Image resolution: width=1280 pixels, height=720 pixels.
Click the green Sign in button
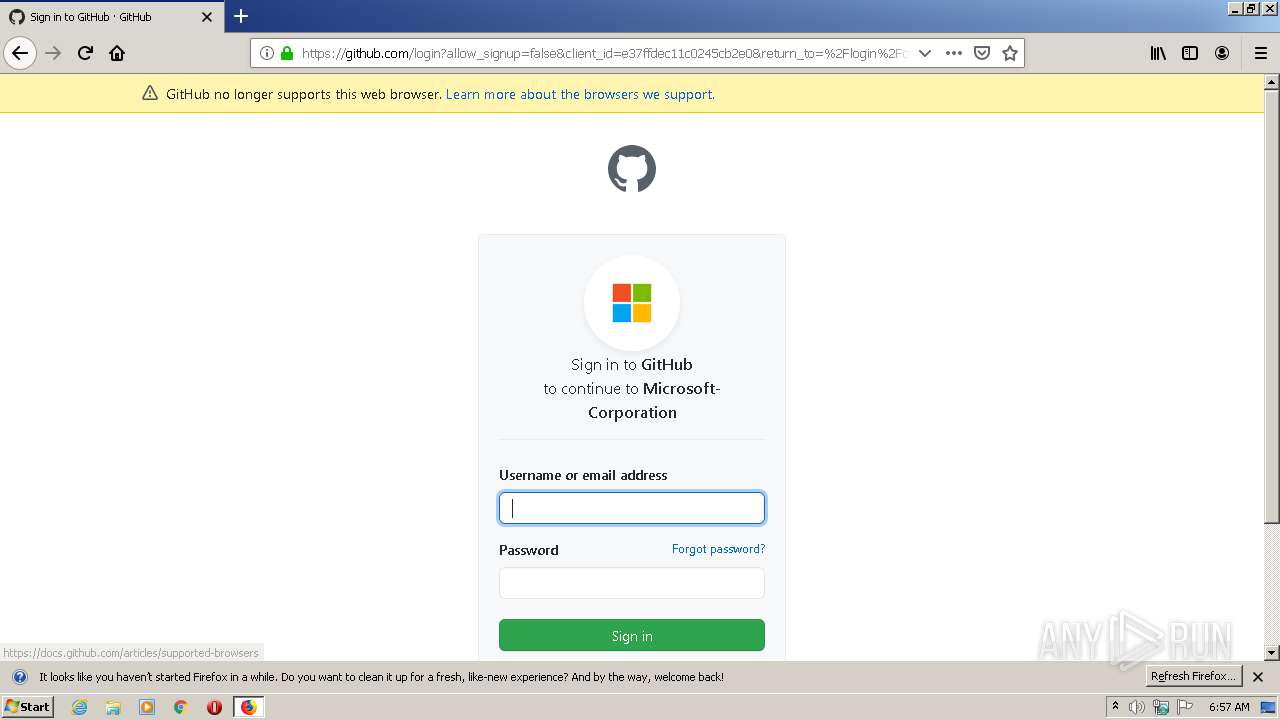pyautogui.click(x=632, y=636)
